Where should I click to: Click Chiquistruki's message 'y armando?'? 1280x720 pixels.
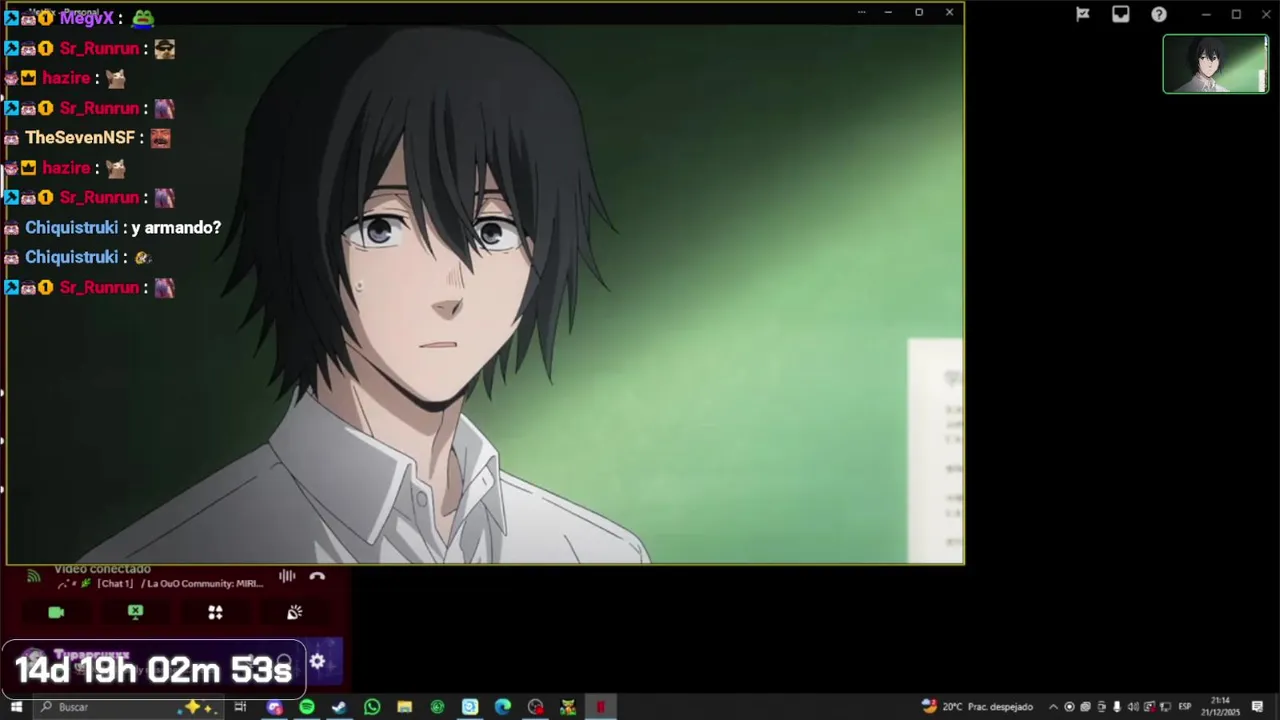pos(176,228)
